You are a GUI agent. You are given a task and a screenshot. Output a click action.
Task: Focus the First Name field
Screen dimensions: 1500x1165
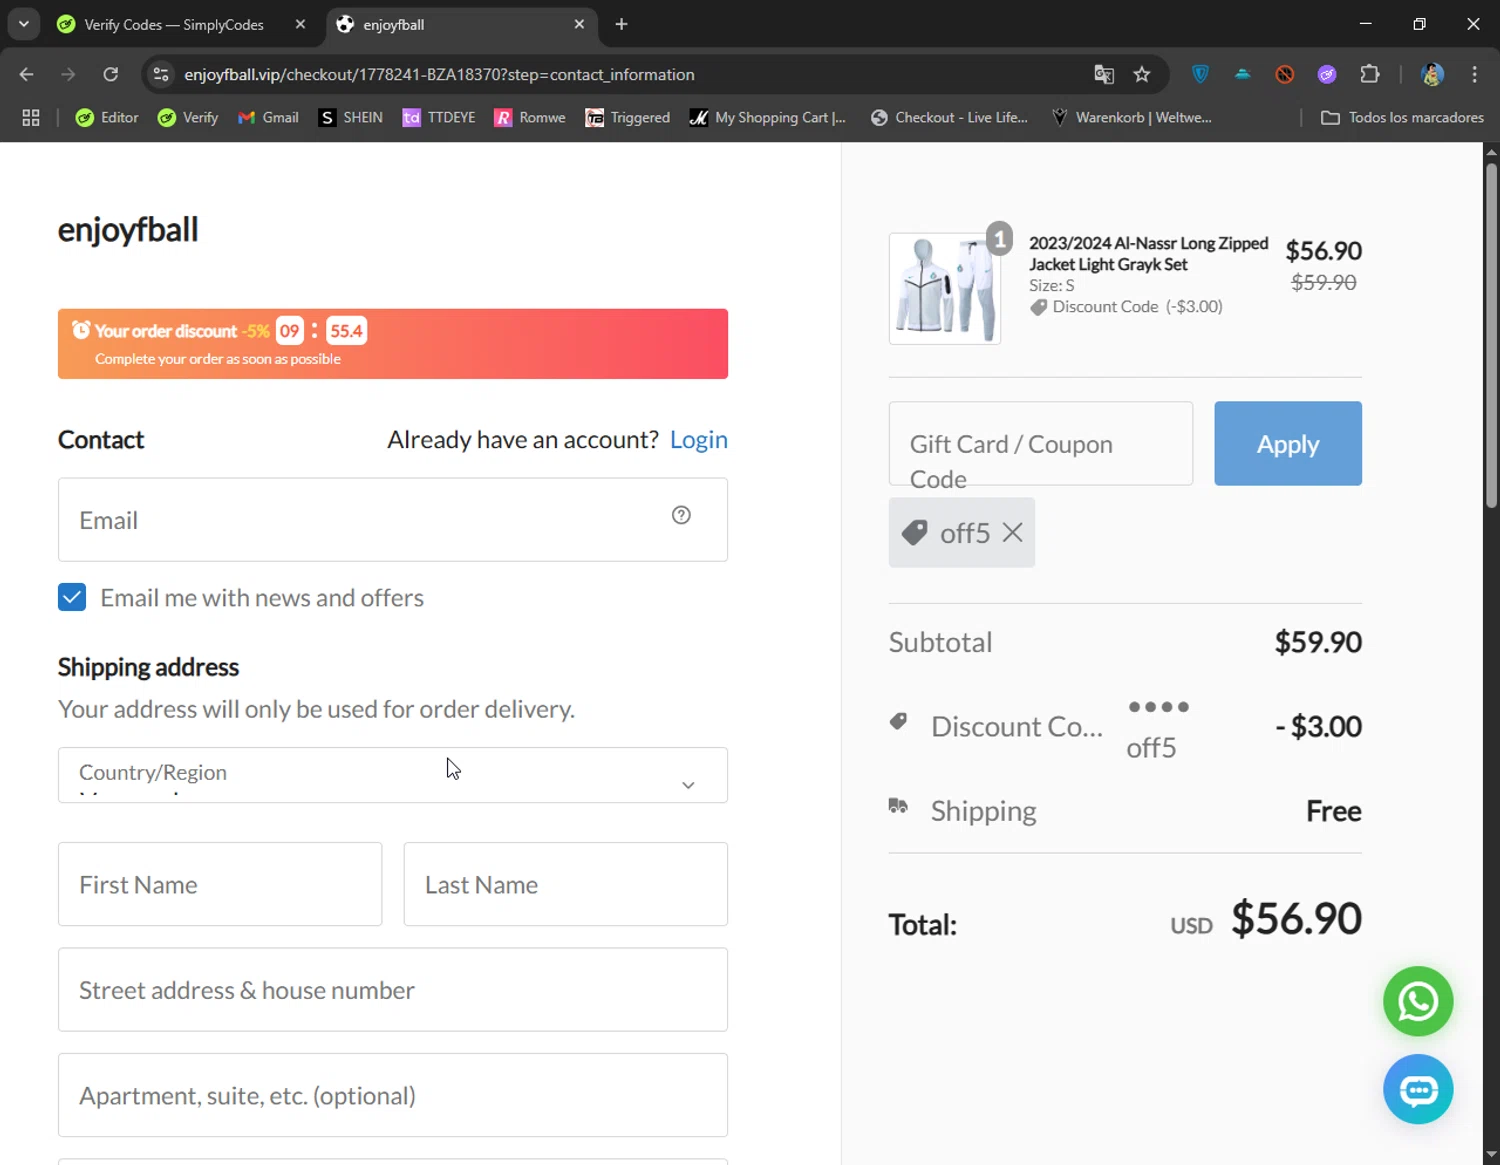tap(220, 884)
